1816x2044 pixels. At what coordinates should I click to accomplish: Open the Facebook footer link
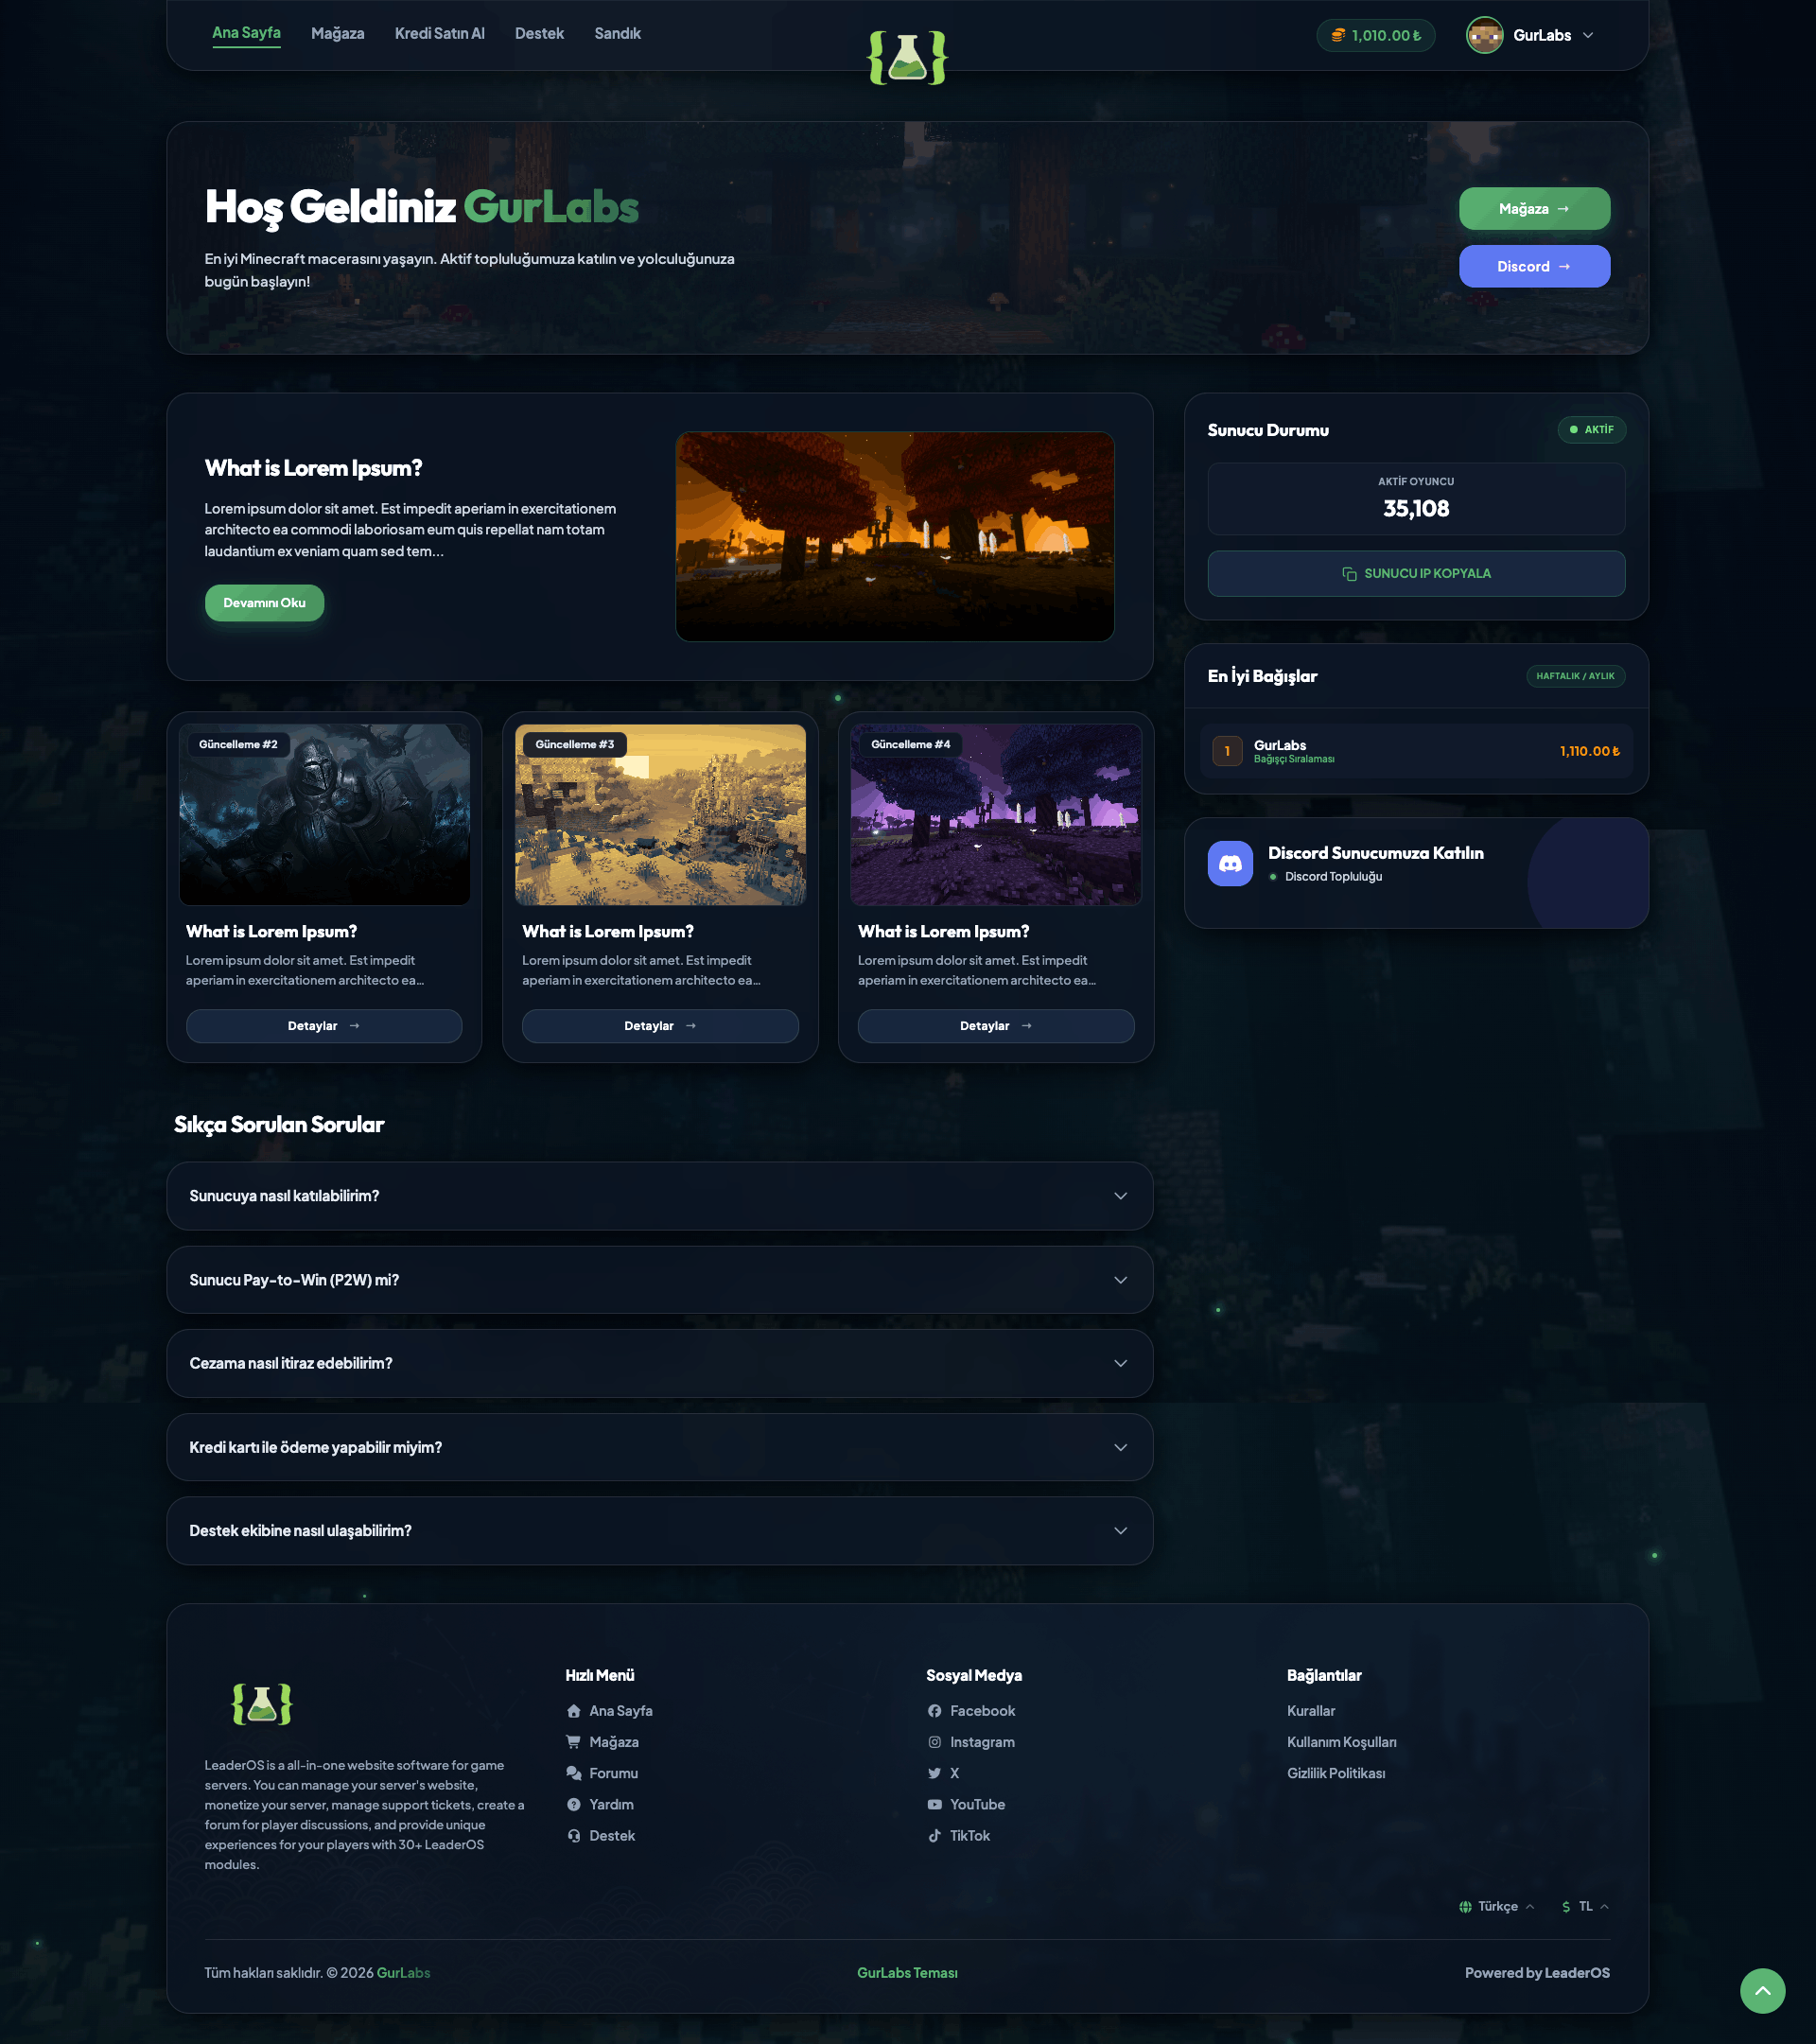click(x=971, y=1711)
